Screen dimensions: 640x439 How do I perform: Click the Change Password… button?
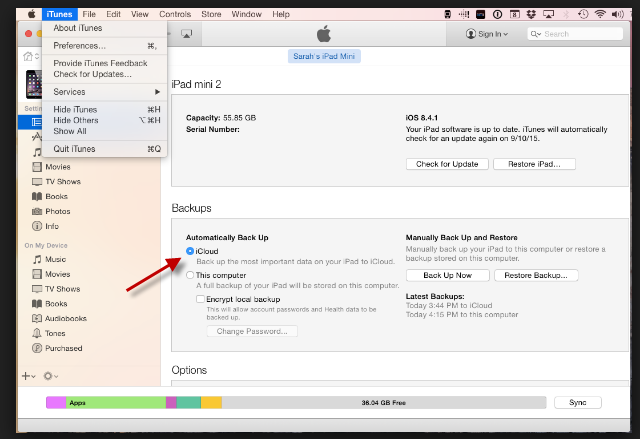tap(252, 331)
